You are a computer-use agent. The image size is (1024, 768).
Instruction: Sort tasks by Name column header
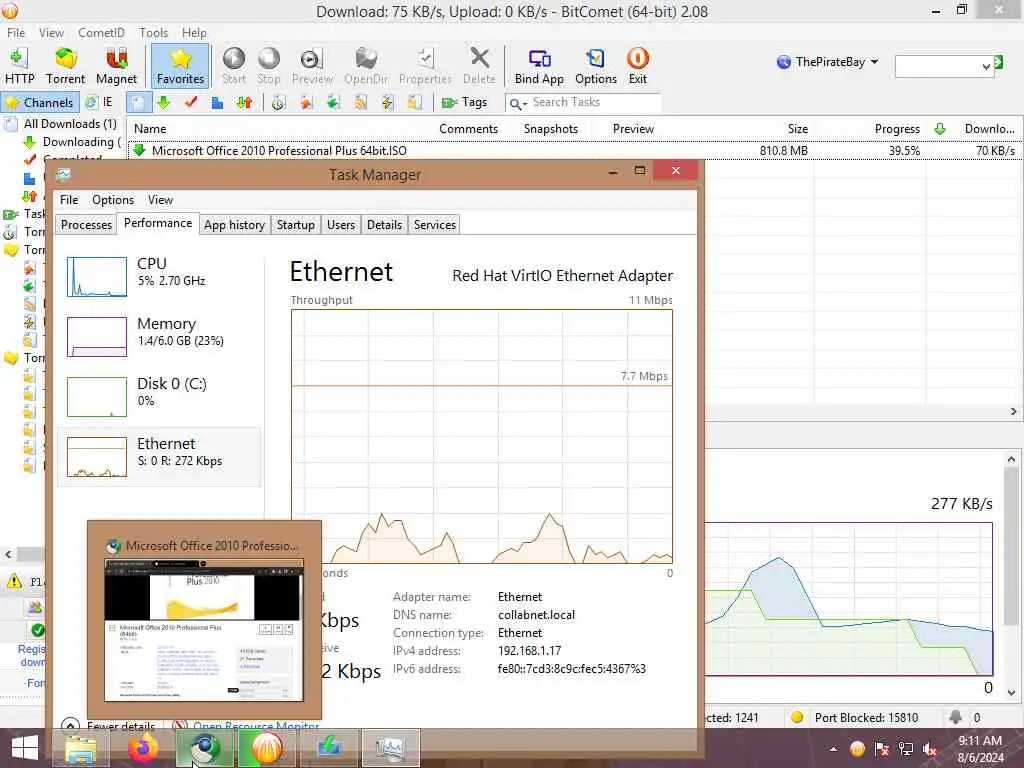point(150,129)
